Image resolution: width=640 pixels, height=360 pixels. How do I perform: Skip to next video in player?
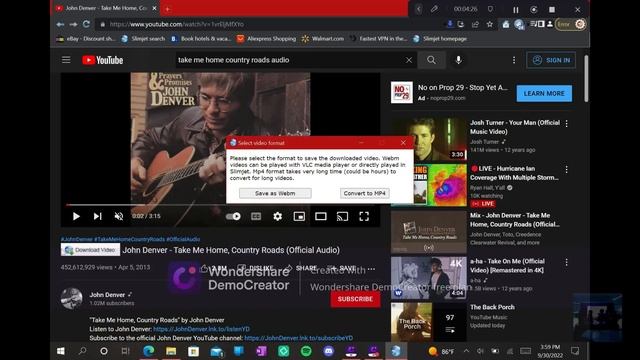tap(98, 216)
